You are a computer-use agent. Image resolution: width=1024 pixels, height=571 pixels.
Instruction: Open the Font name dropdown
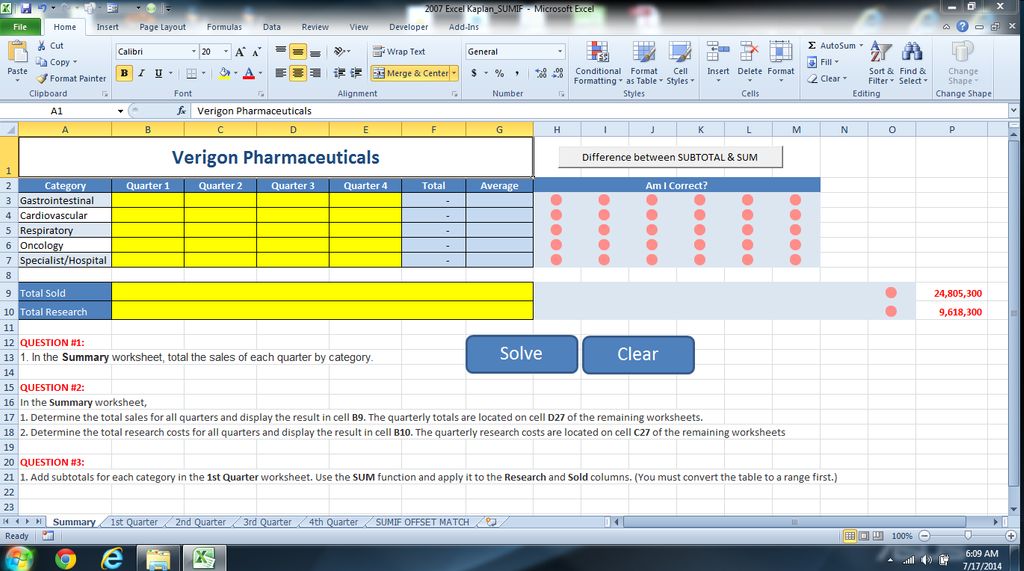(194, 52)
